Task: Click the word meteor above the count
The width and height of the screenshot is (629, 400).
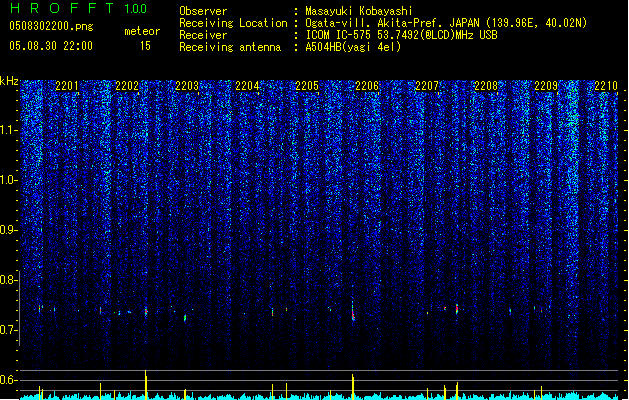Action: (x=142, y=31)
